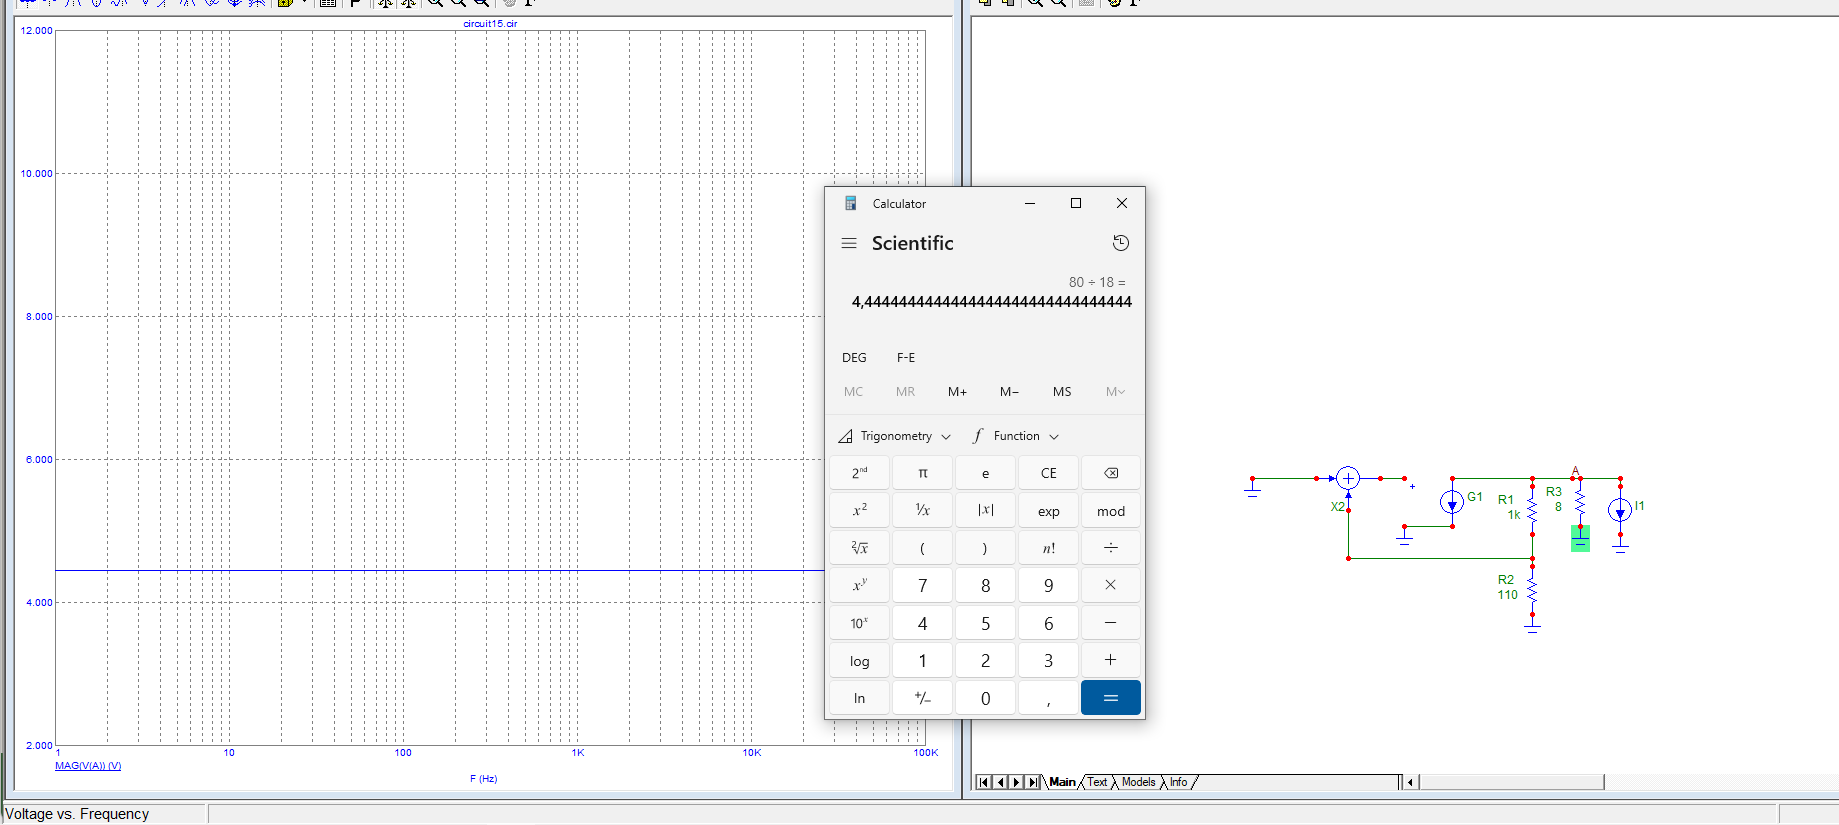1839x825 pixels.
Task: Click the backspace key in Calculator
Action: (x=1111, y=473)
